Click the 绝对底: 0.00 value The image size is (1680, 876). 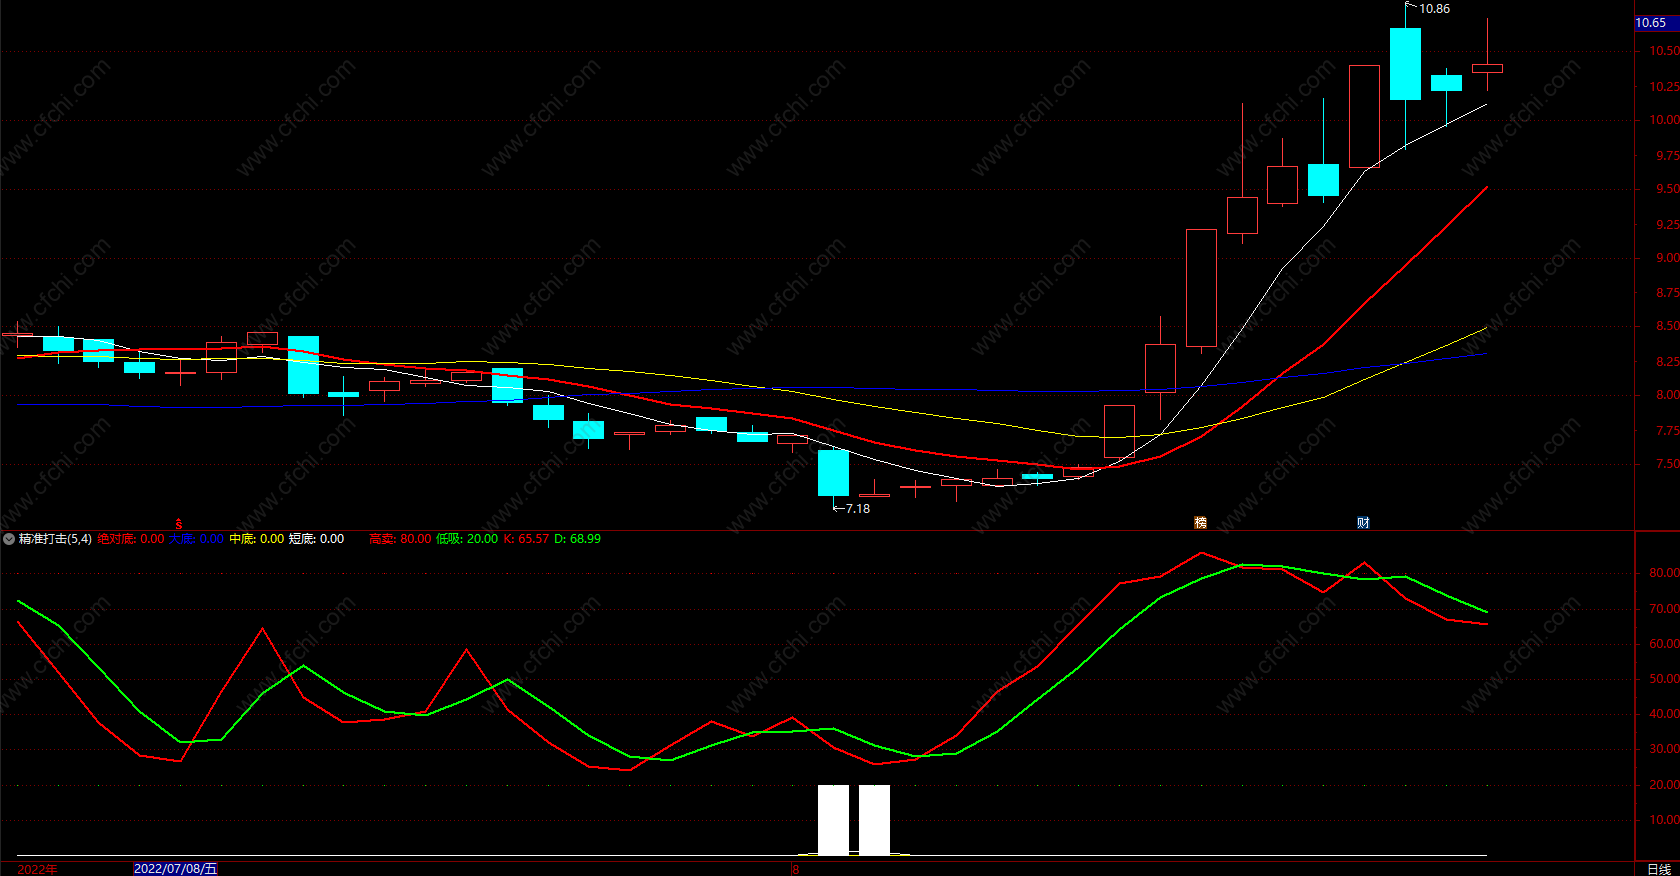click(131, 539)
